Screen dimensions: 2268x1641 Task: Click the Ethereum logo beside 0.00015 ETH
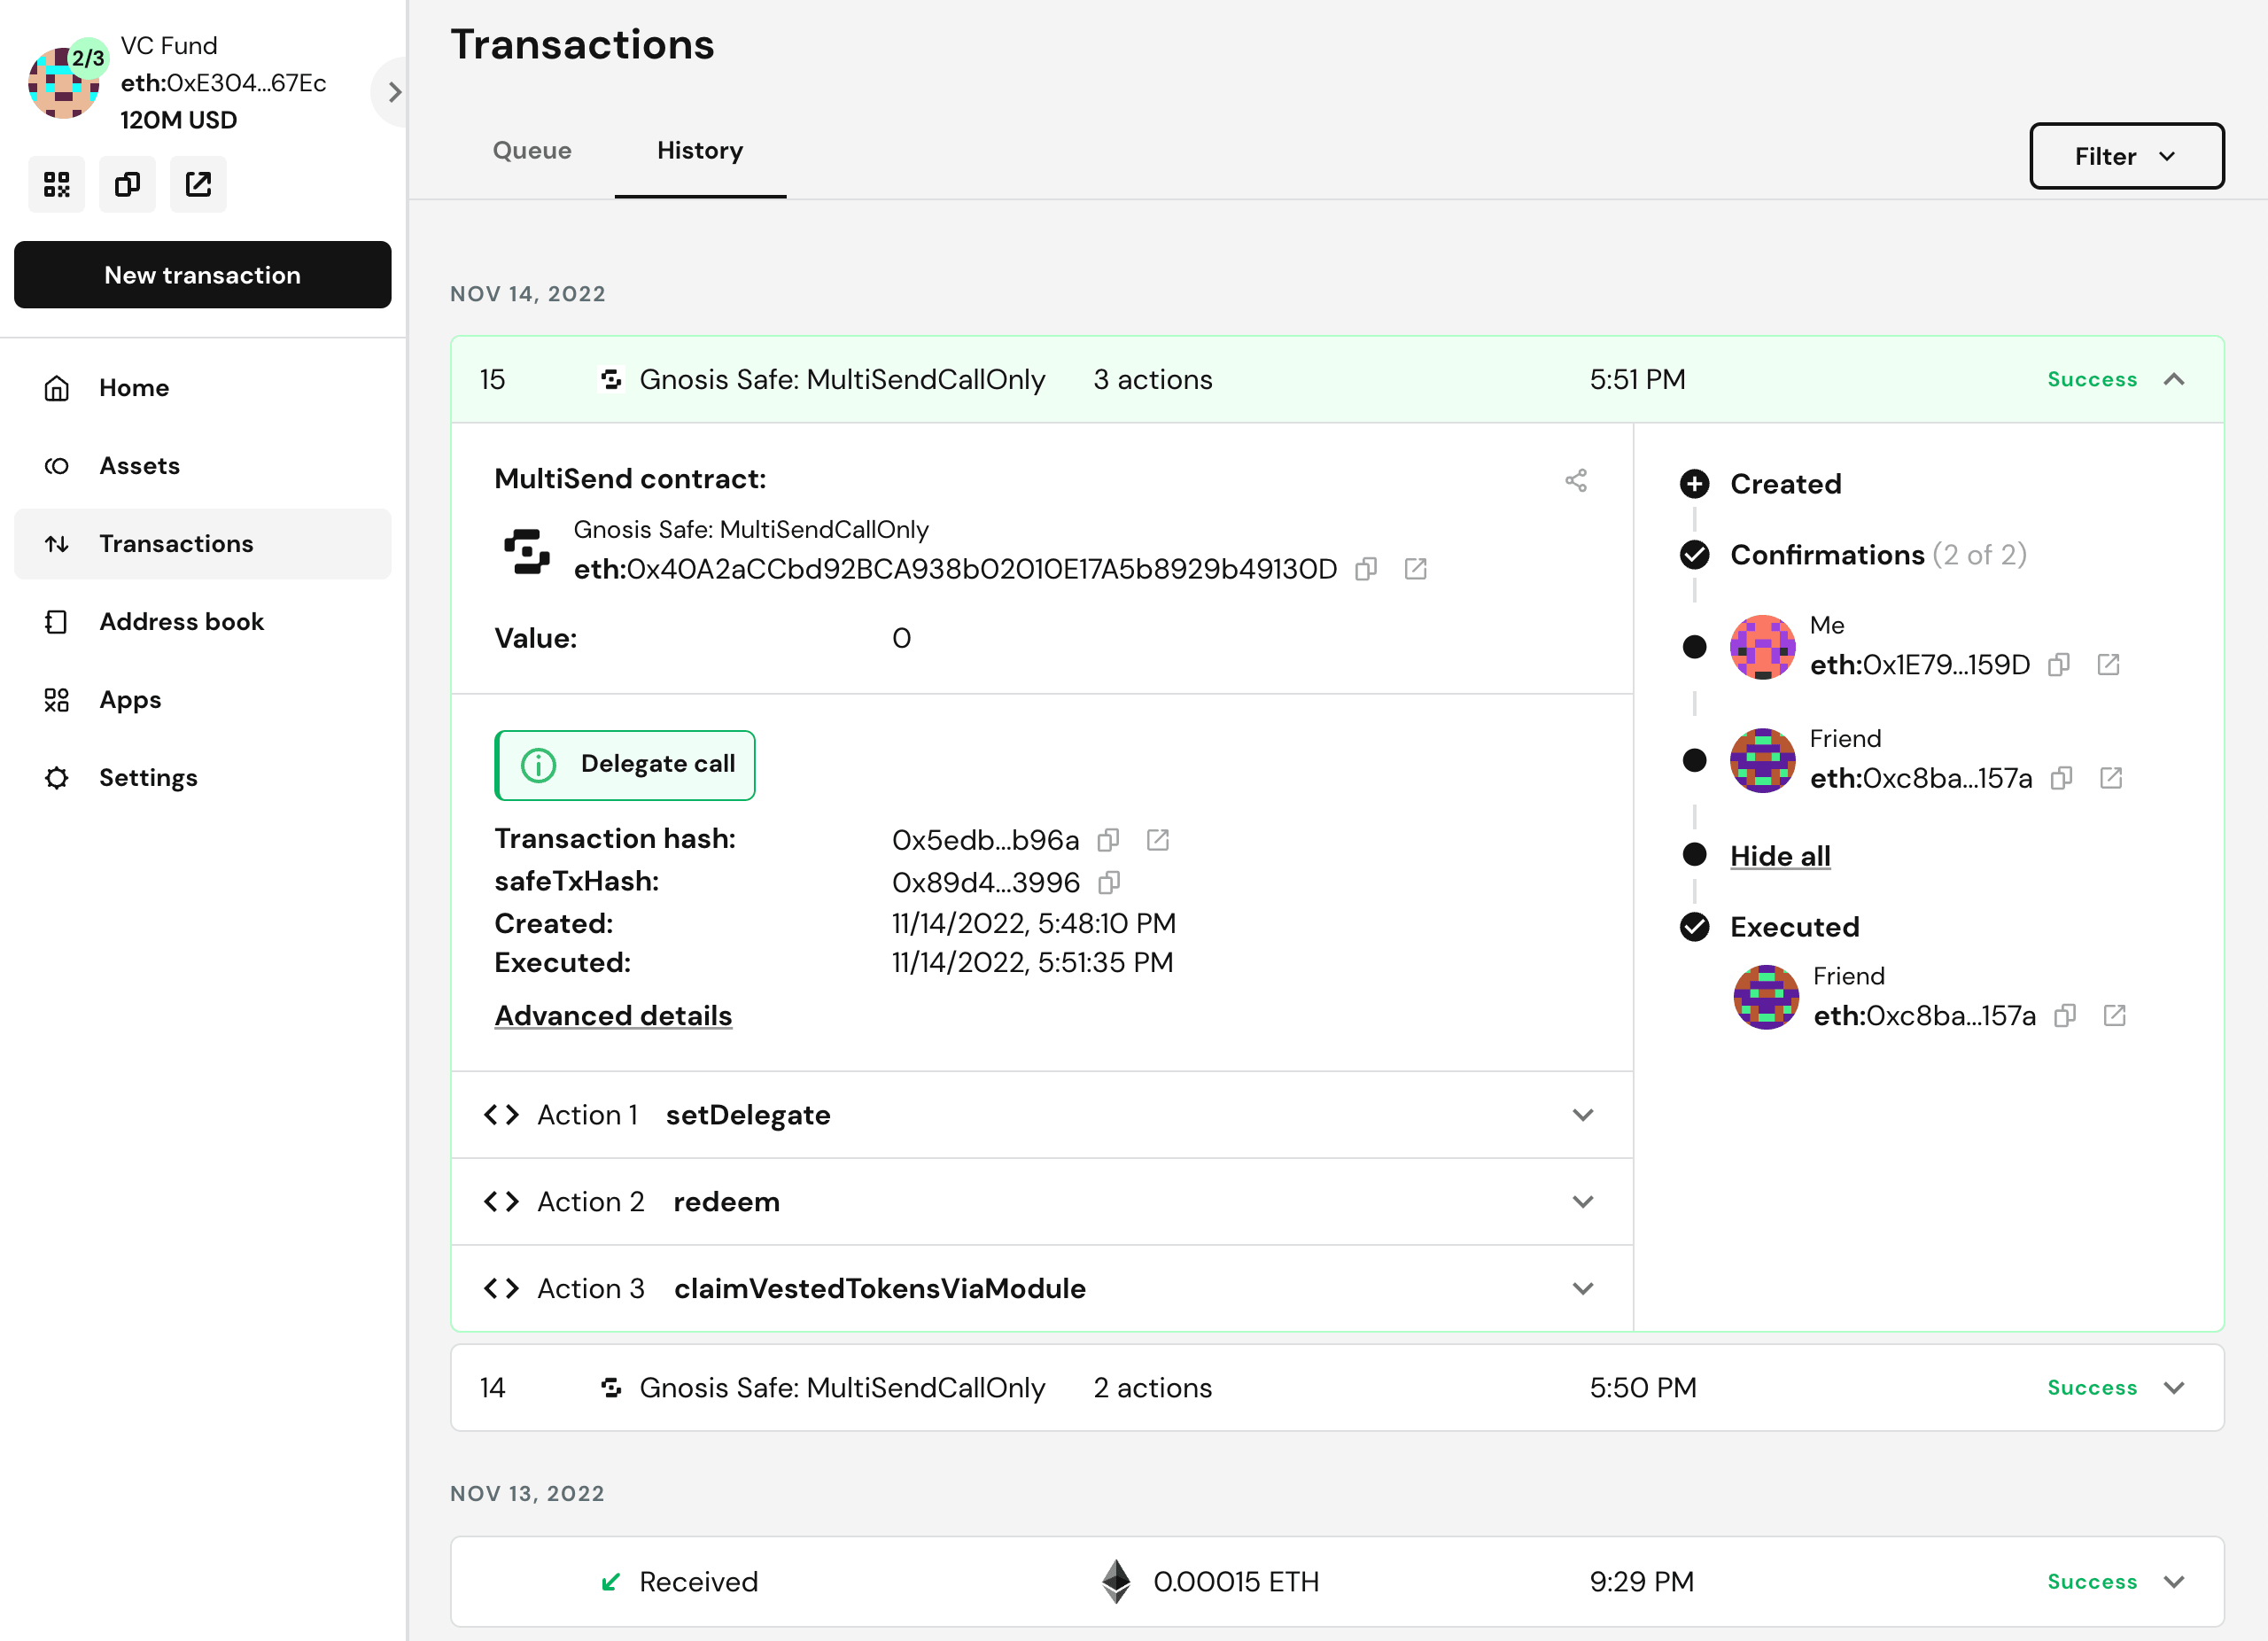pos(1116,1583)
